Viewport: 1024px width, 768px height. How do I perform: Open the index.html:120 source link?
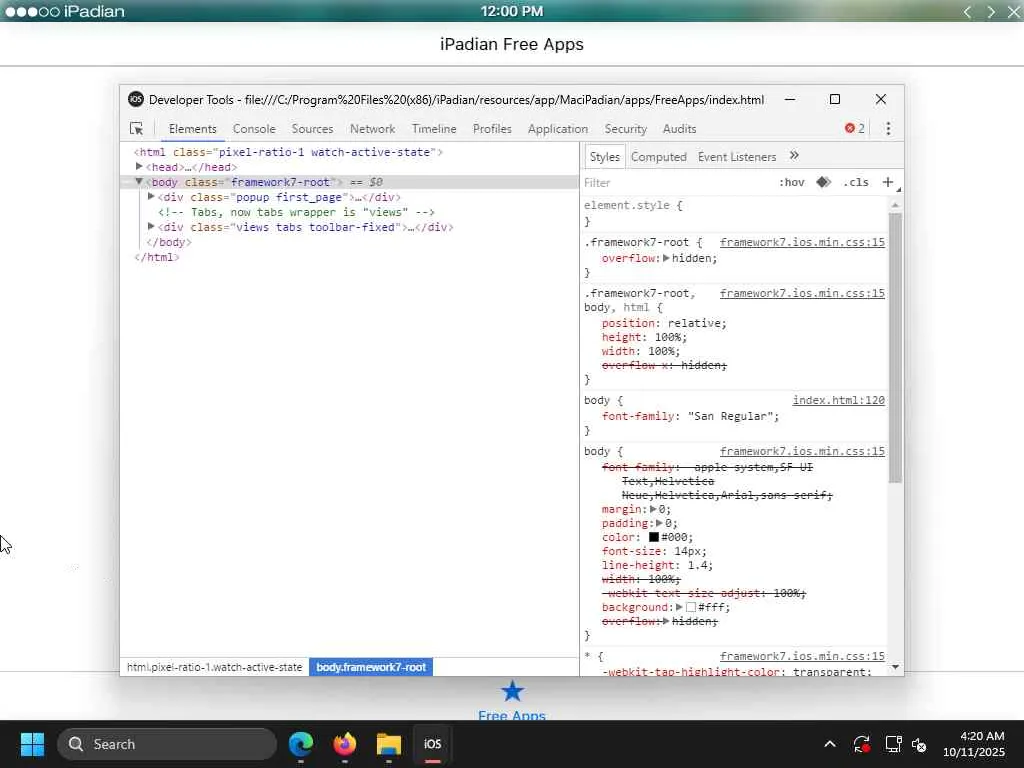point(839,400)
